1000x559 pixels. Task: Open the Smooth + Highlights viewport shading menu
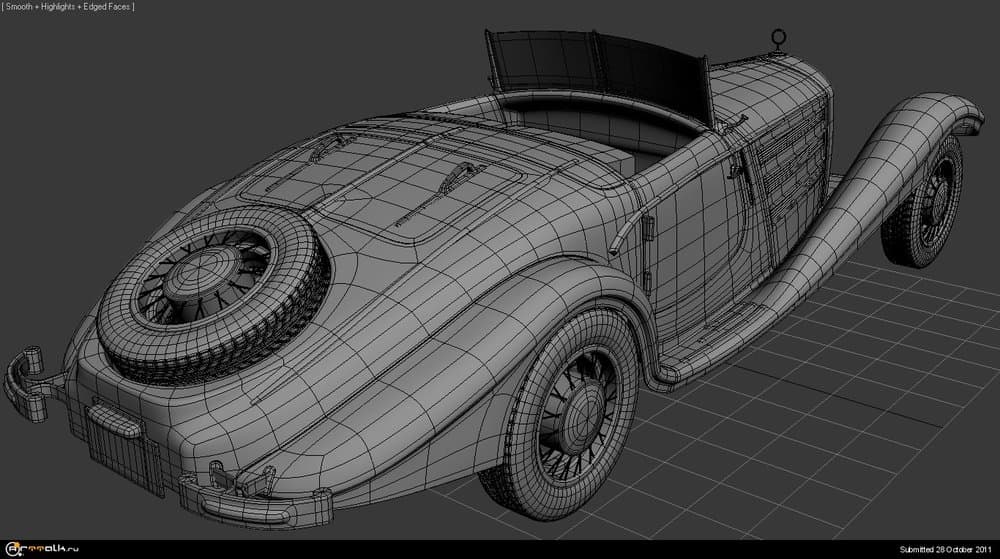click(68, 7)
